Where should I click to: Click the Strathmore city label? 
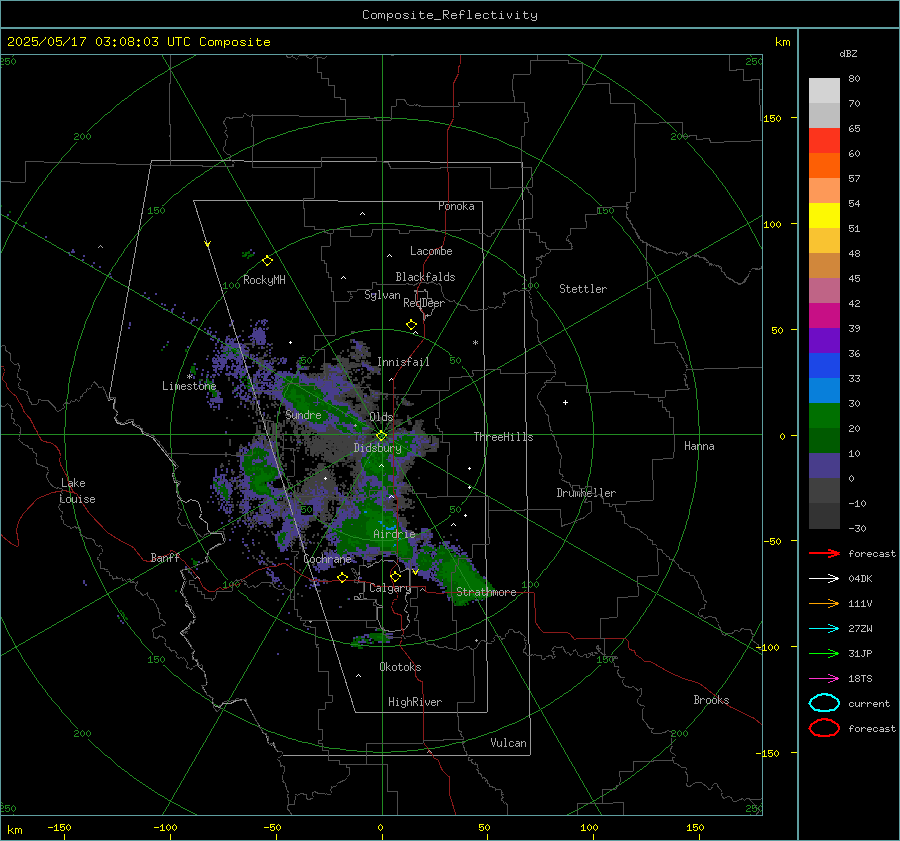(x=486, y=592)
